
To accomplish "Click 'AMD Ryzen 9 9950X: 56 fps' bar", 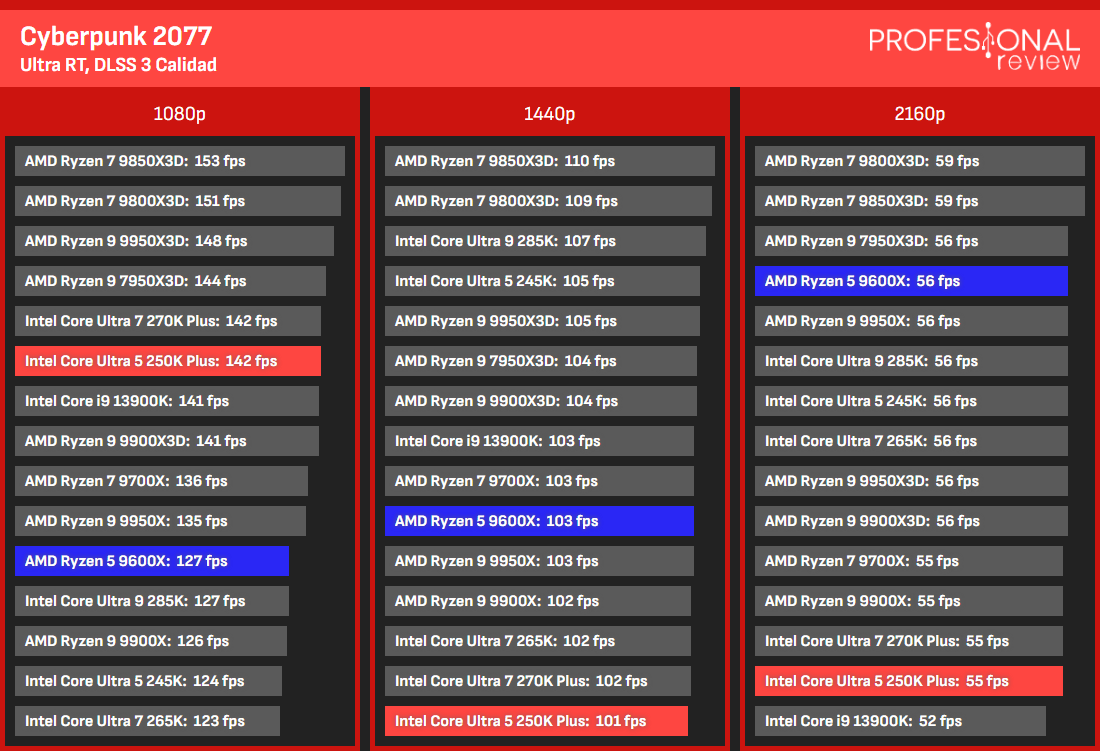I will point(911,320).
